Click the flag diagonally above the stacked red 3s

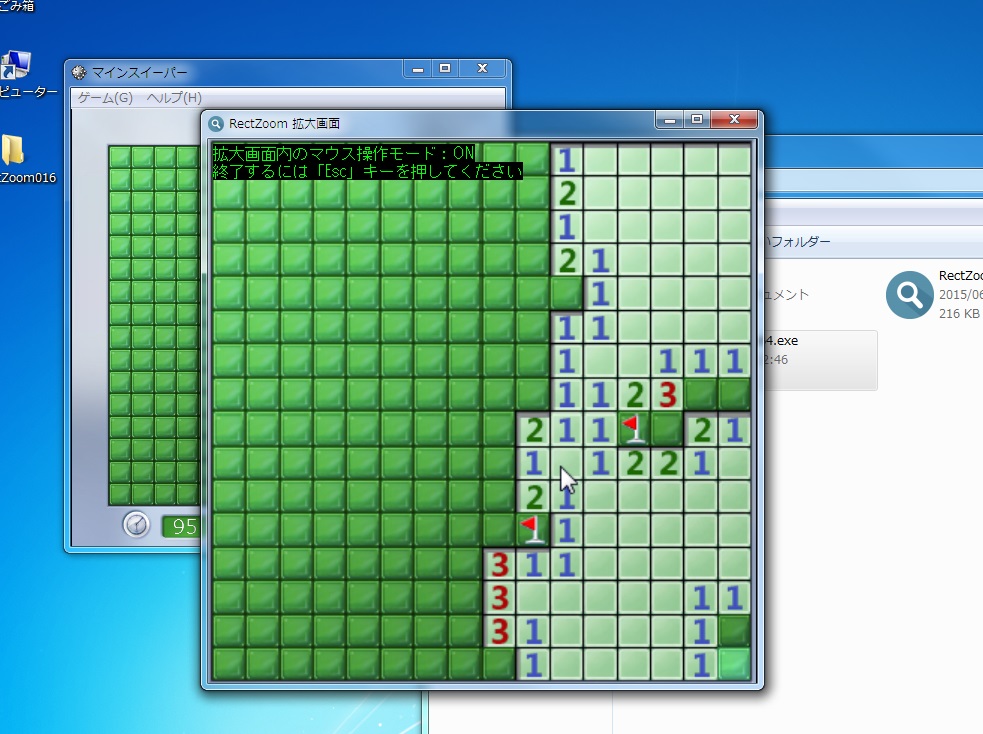coord(533,530)
